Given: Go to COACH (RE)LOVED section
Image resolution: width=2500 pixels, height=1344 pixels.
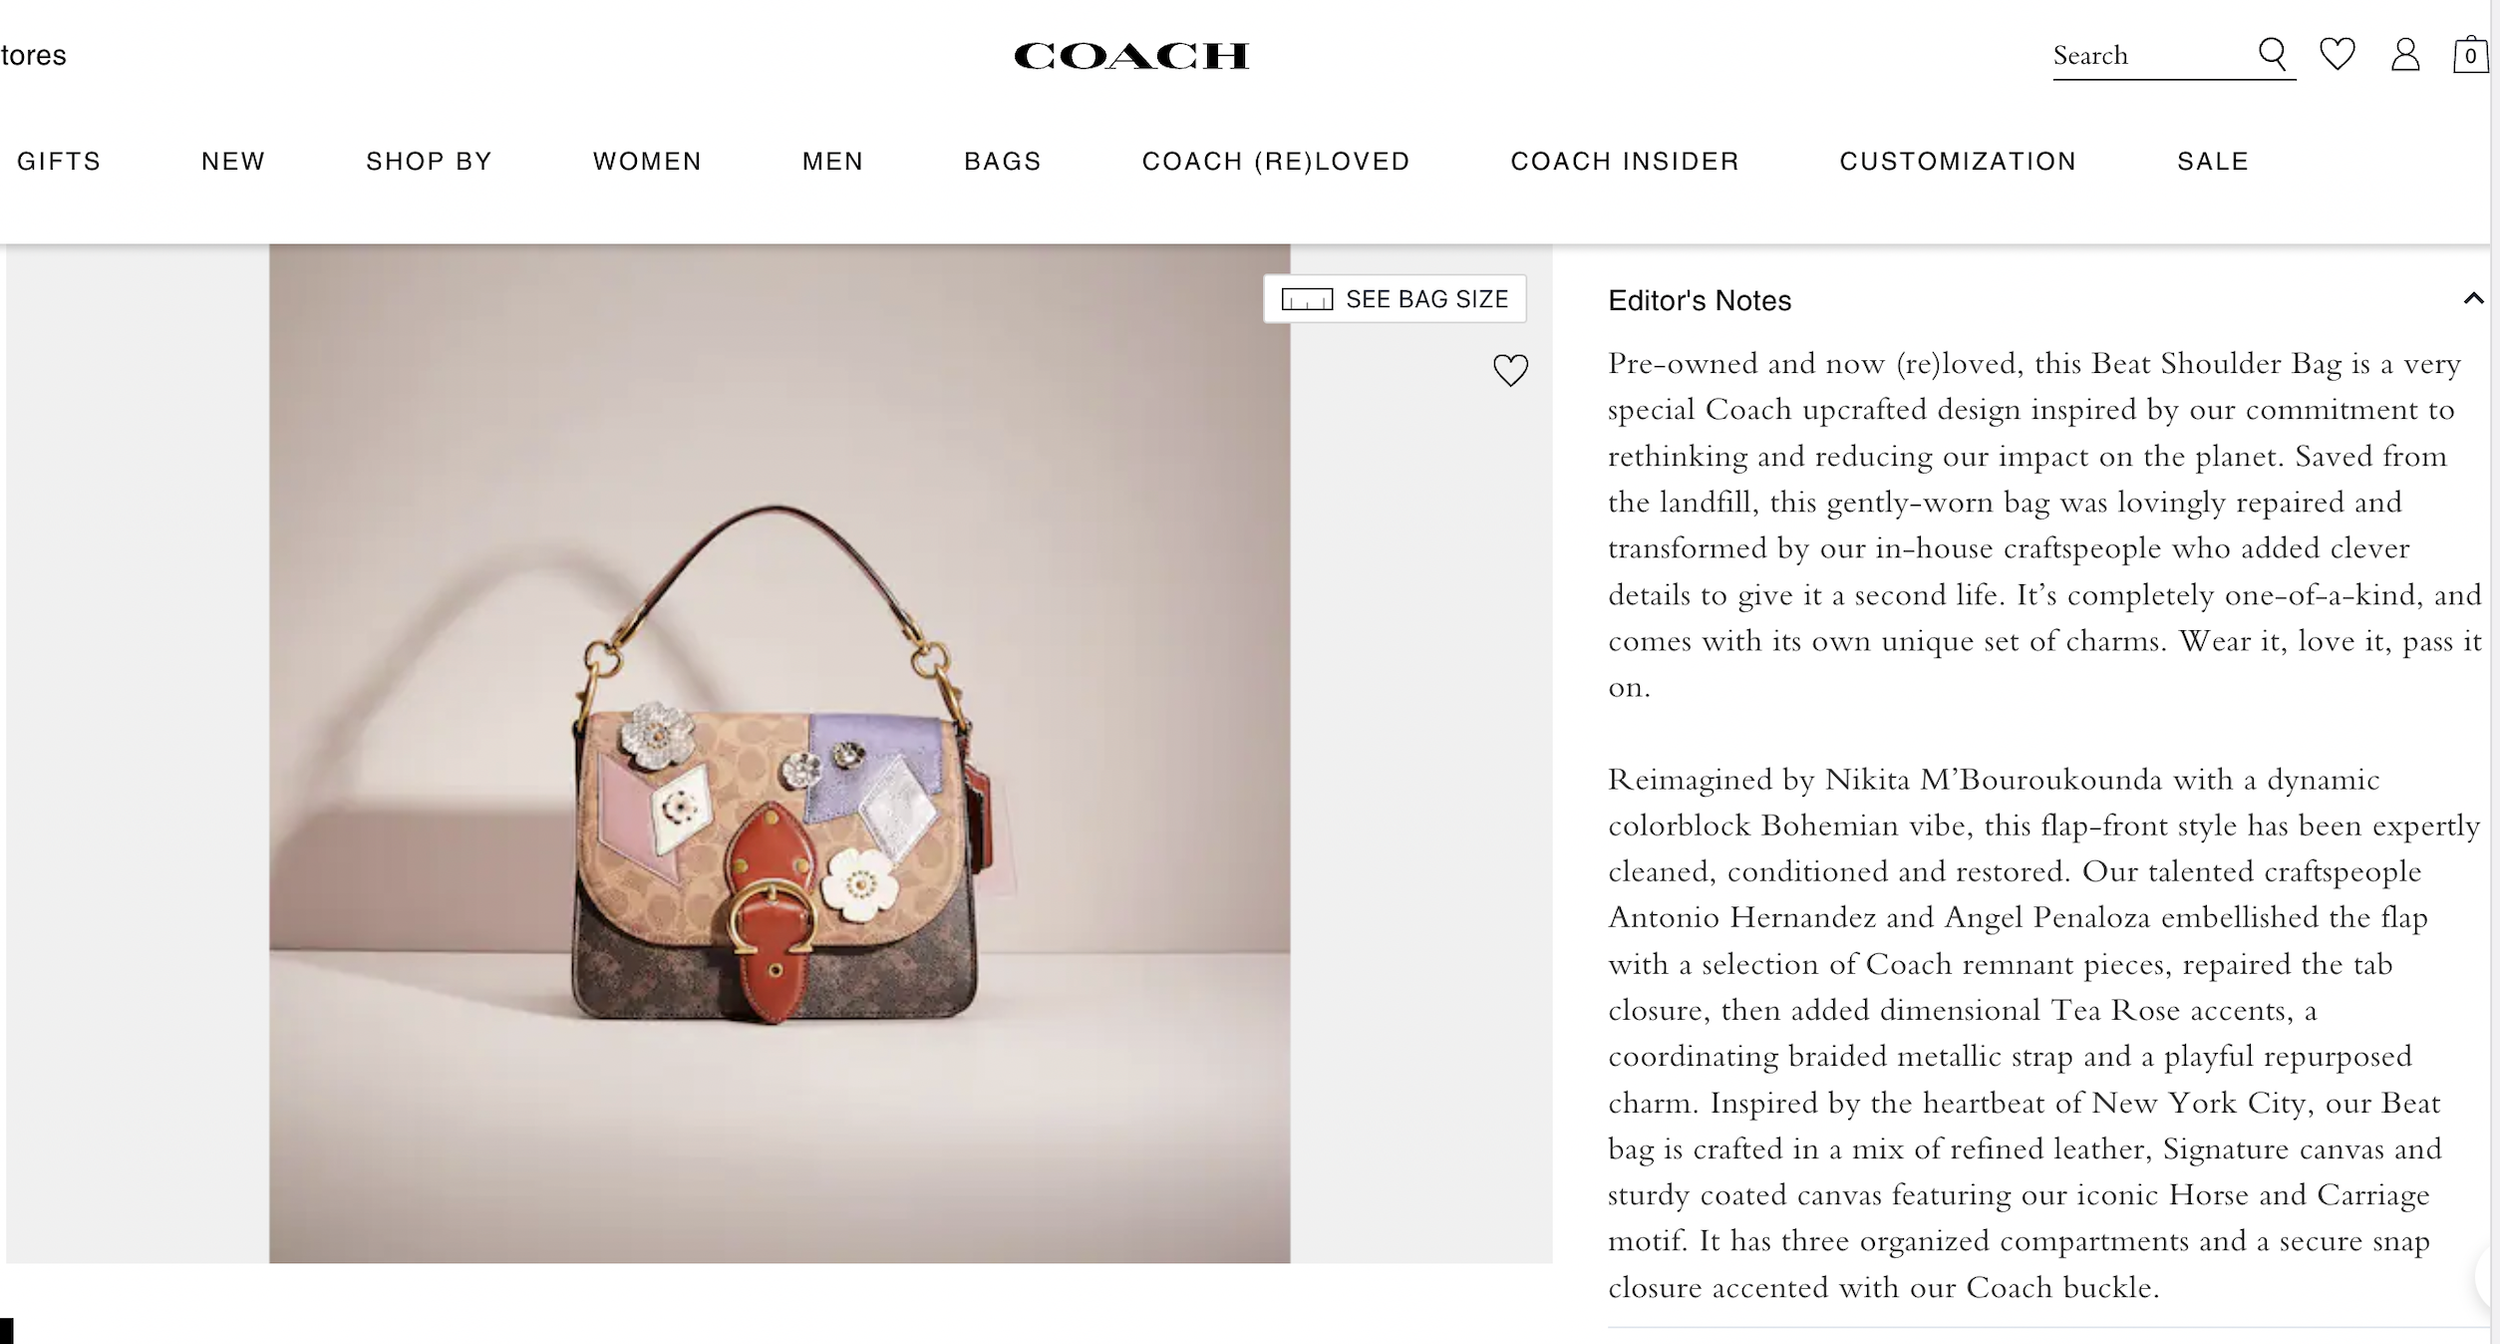Looking at the screenshot, I should pyautogui.click(x=1276, y=161).
